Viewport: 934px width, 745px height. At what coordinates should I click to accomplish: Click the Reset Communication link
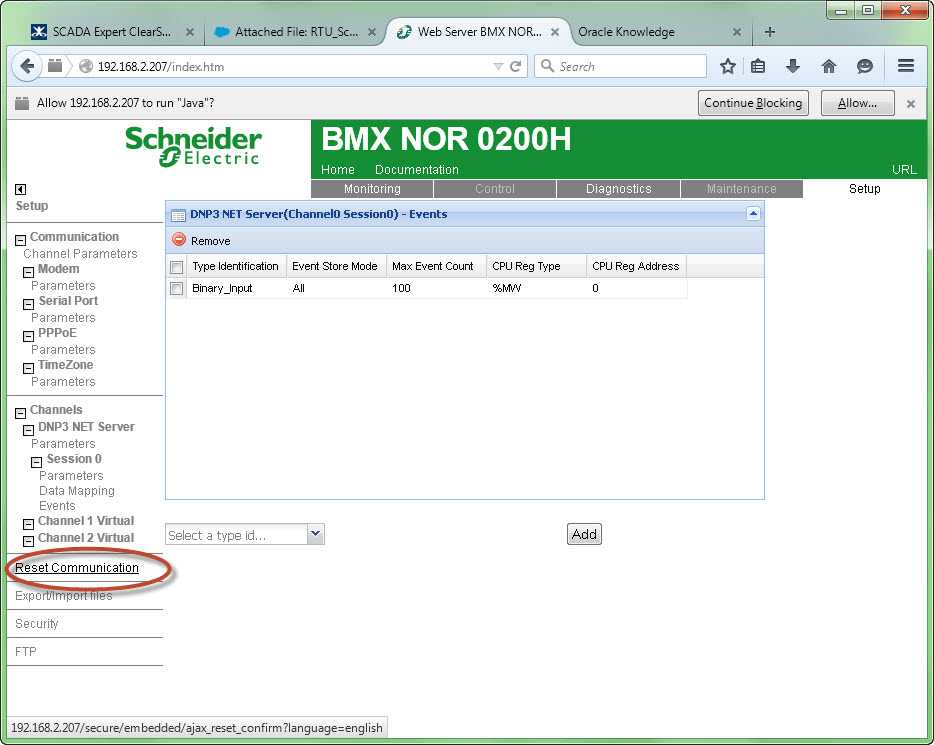(x=77, y=568)
